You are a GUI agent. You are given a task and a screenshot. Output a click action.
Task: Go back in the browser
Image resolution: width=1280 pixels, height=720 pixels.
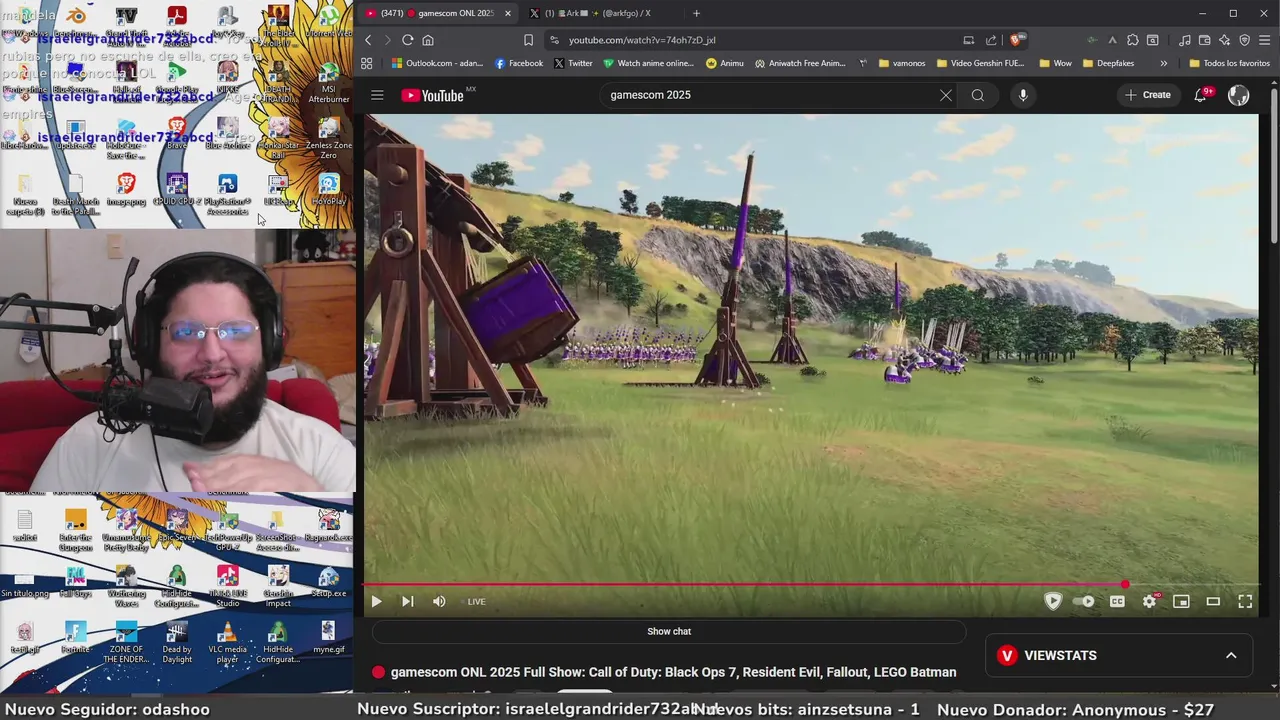point(368,40)
